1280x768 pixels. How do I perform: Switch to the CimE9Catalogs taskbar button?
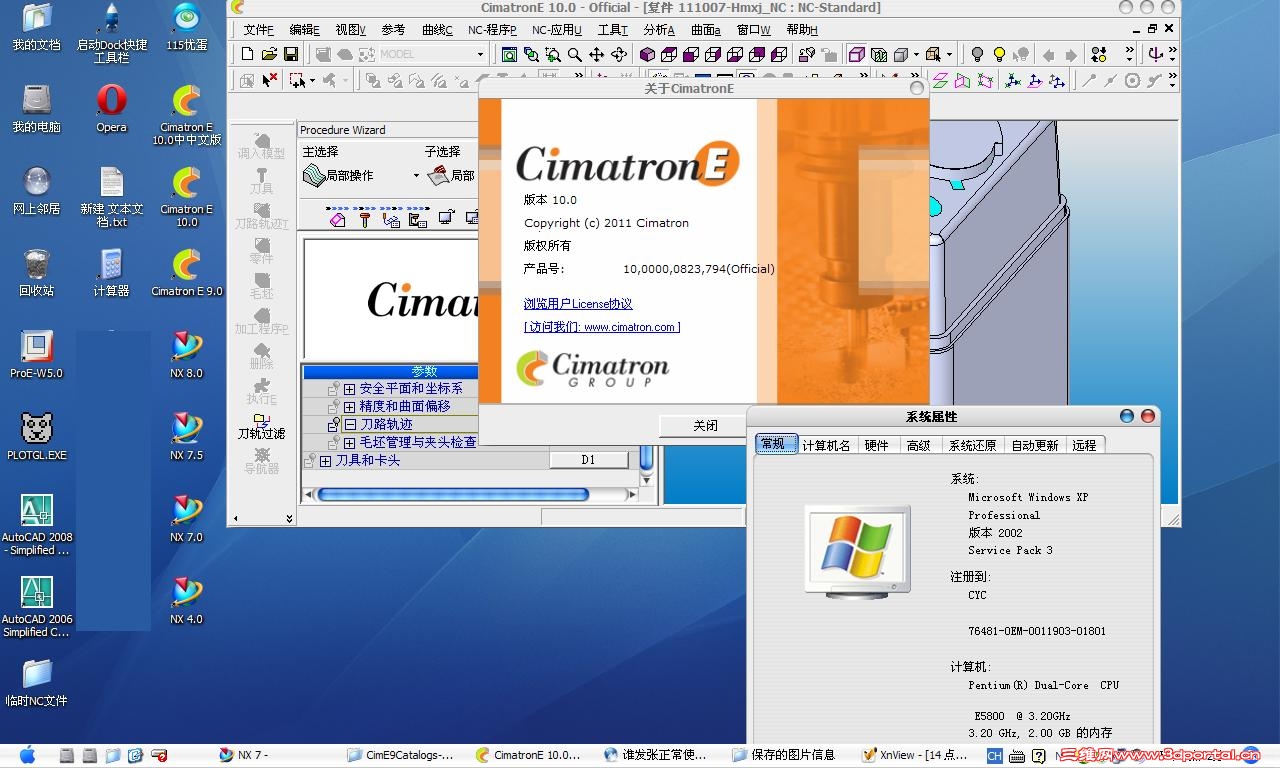(401, 755)
